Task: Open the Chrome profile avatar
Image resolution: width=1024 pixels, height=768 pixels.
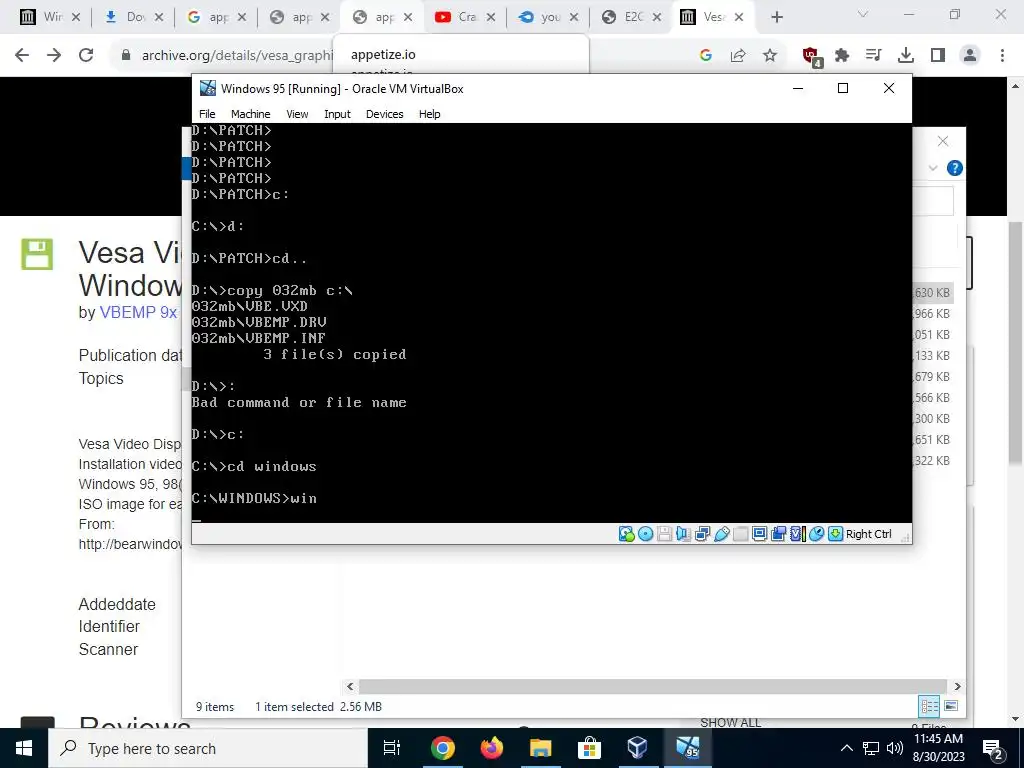Action: [x=970, y=56]
